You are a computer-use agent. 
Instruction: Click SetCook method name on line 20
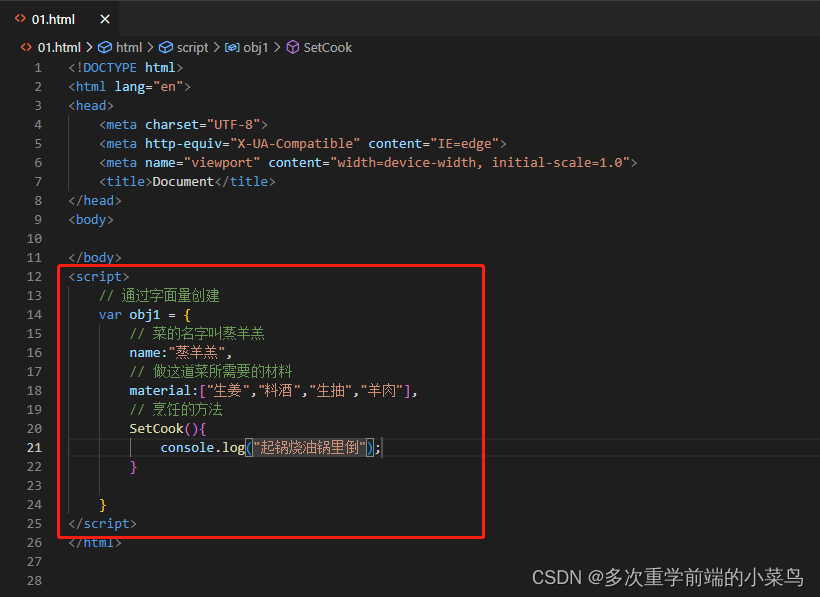[x=156, y=429]
